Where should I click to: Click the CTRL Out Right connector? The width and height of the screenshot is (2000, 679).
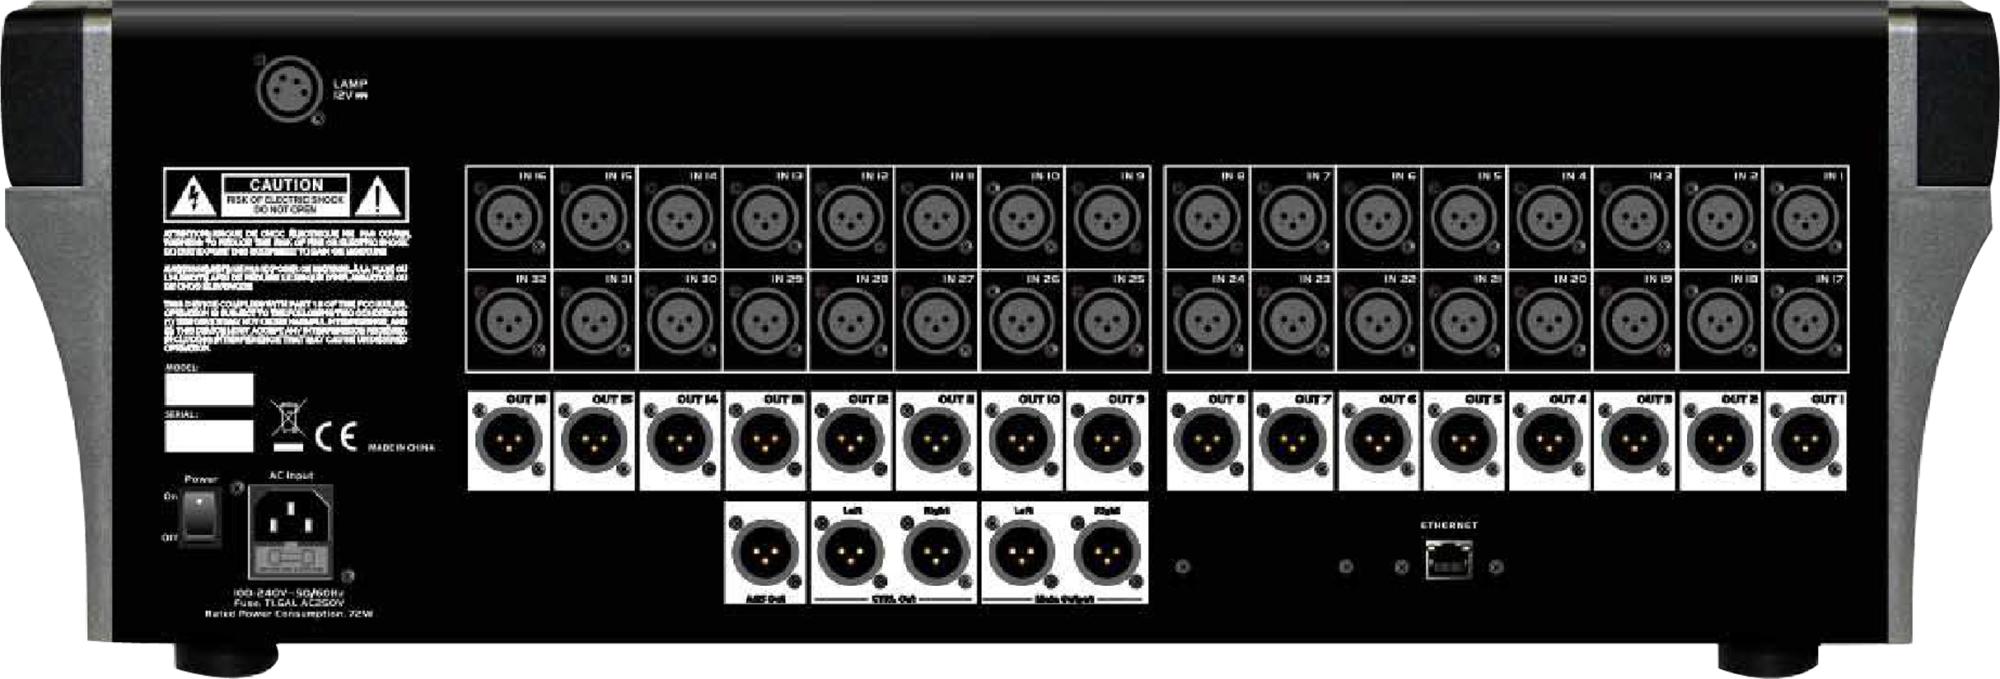pos(935,552)
